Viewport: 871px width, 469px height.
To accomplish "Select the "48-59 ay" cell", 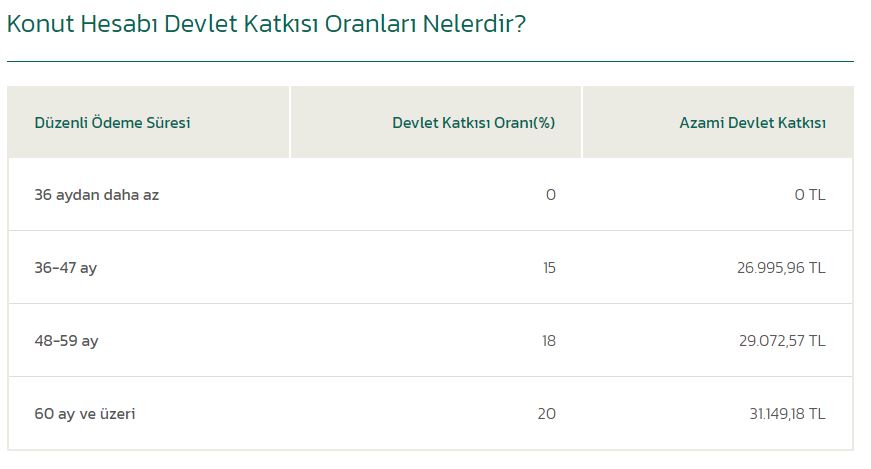I will tap(67, 341).
